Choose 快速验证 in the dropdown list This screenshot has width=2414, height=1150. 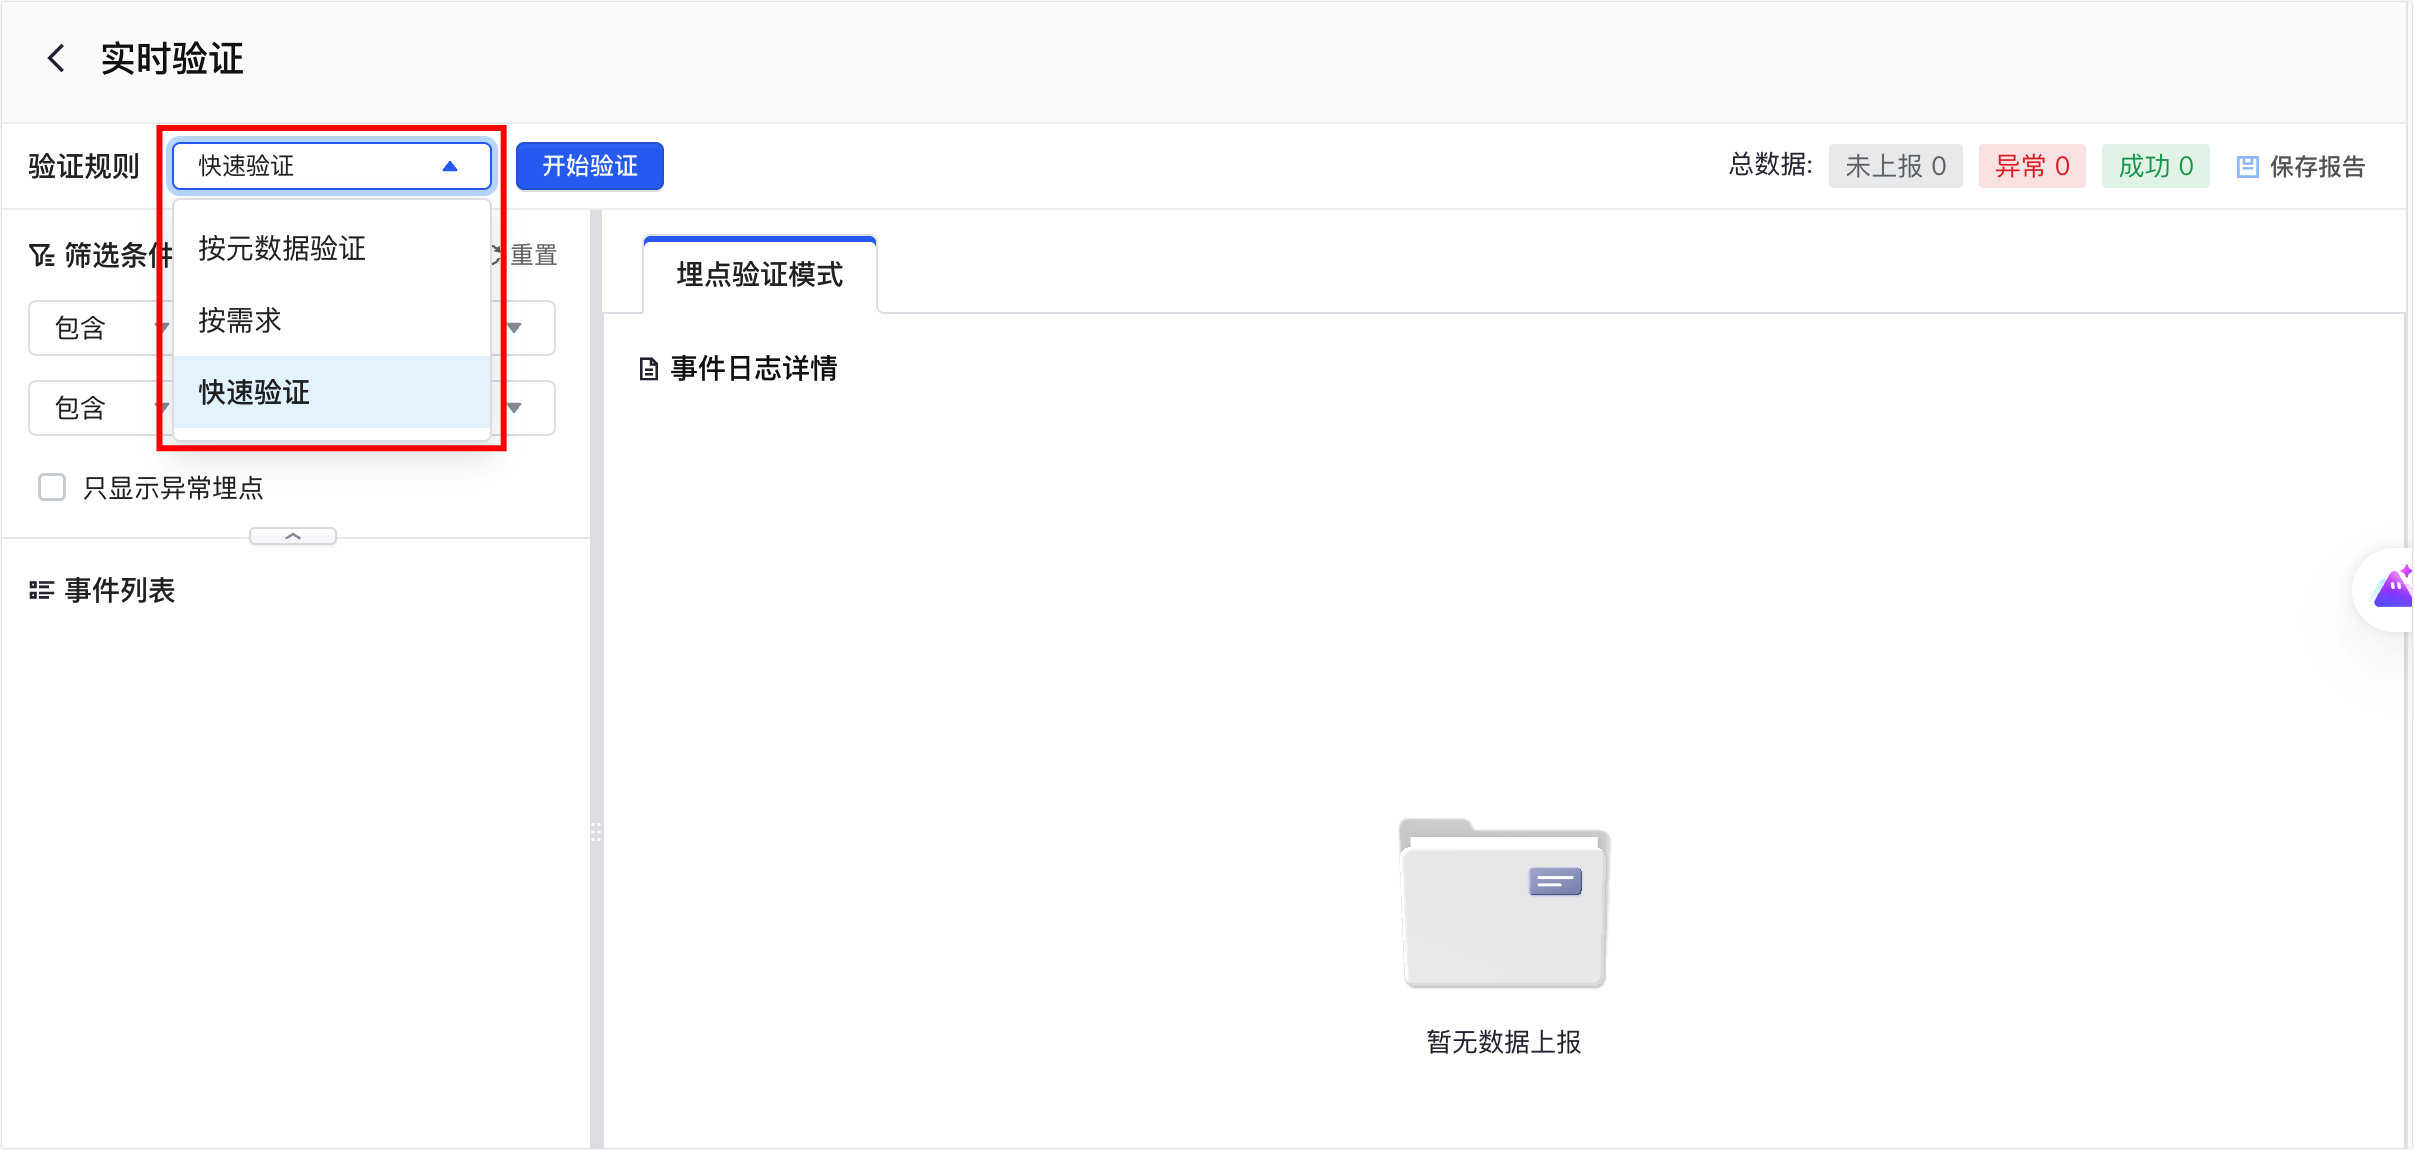(255, 393)
